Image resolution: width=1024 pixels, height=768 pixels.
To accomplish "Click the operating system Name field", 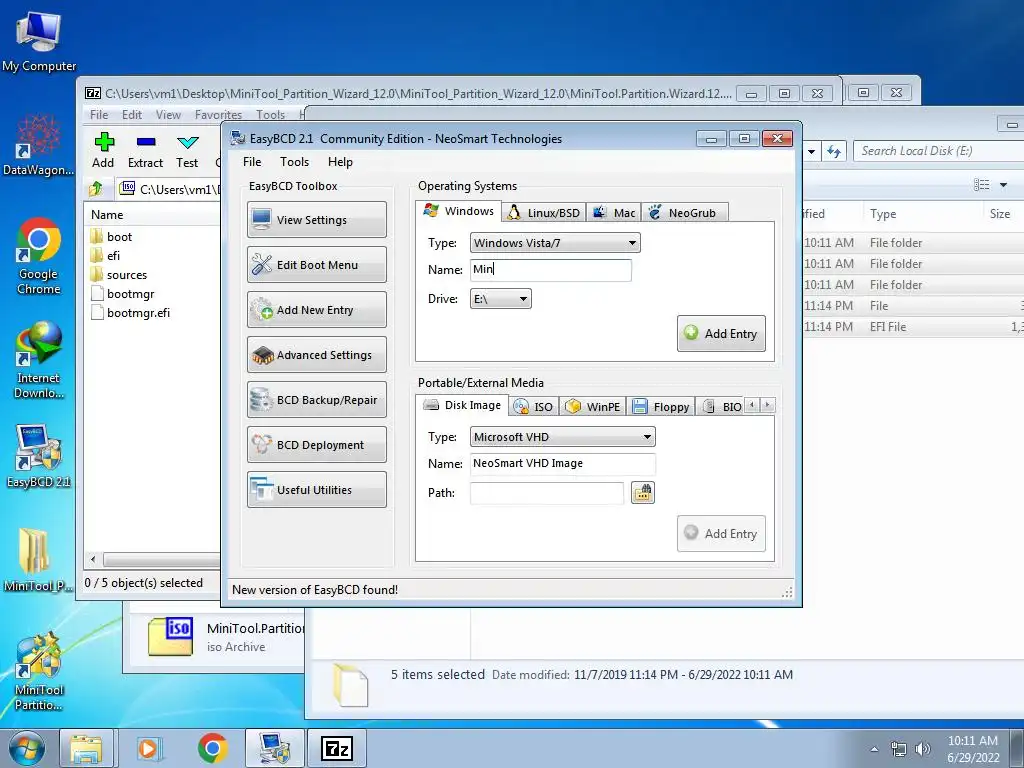I will click(551, 270).
